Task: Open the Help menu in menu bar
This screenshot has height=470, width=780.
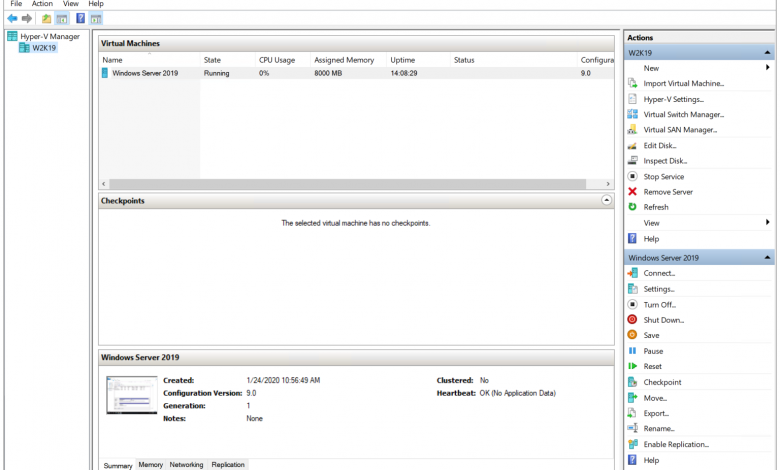Action: [x=96, y=3]
